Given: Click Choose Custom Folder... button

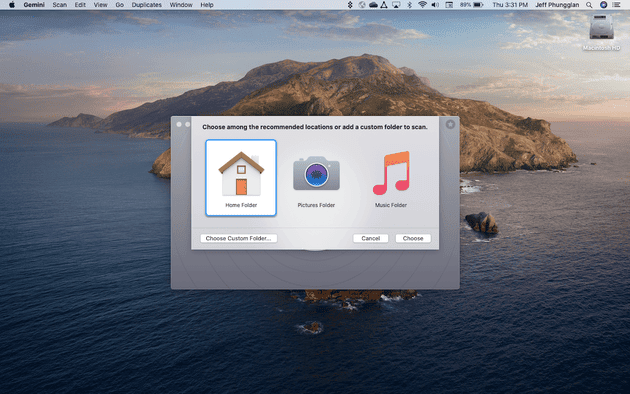Looking at the screenshot, I should coord(239,238).
